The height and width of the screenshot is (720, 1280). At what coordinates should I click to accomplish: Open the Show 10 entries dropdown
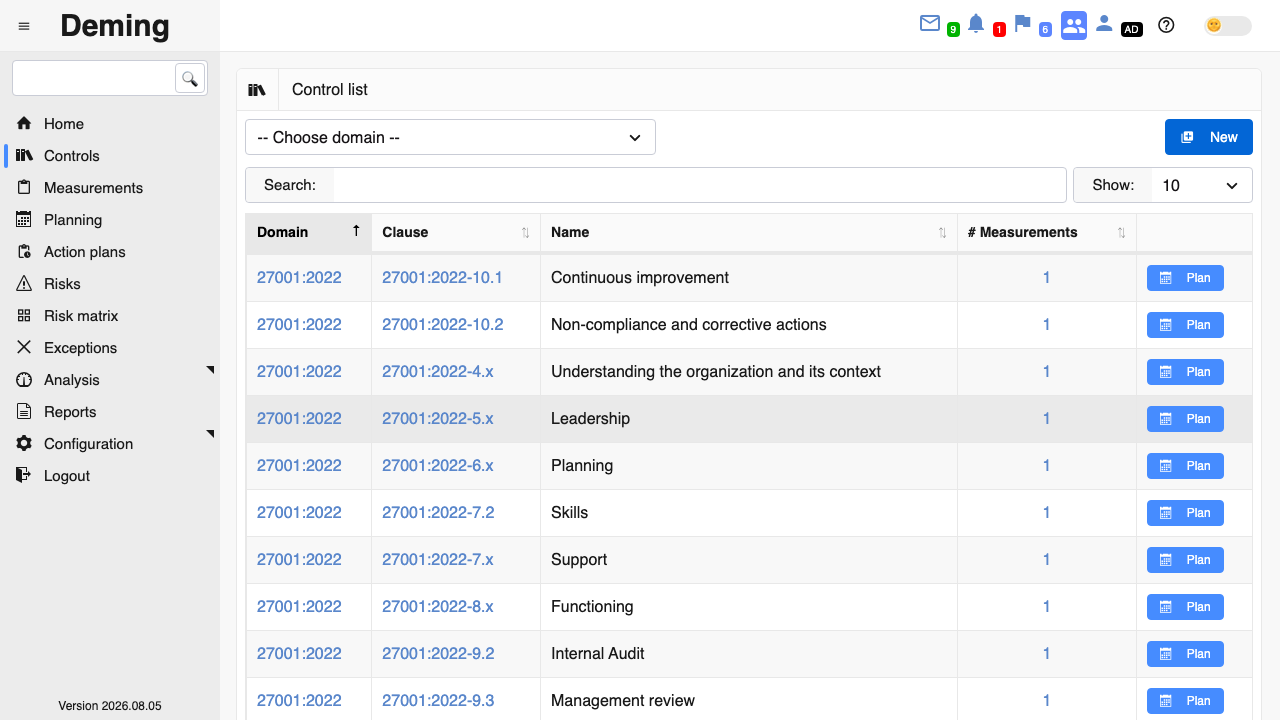(x=1202, y=185)
